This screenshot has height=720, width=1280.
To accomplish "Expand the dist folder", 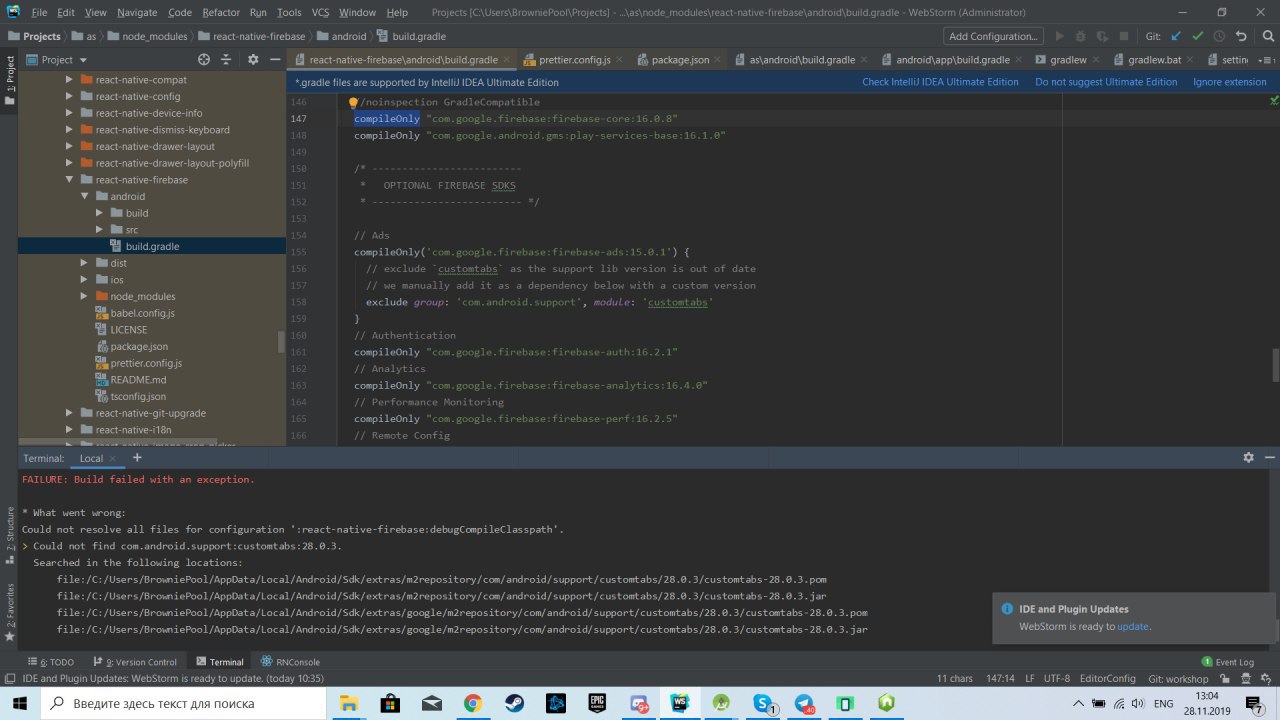I will [85, 263].
